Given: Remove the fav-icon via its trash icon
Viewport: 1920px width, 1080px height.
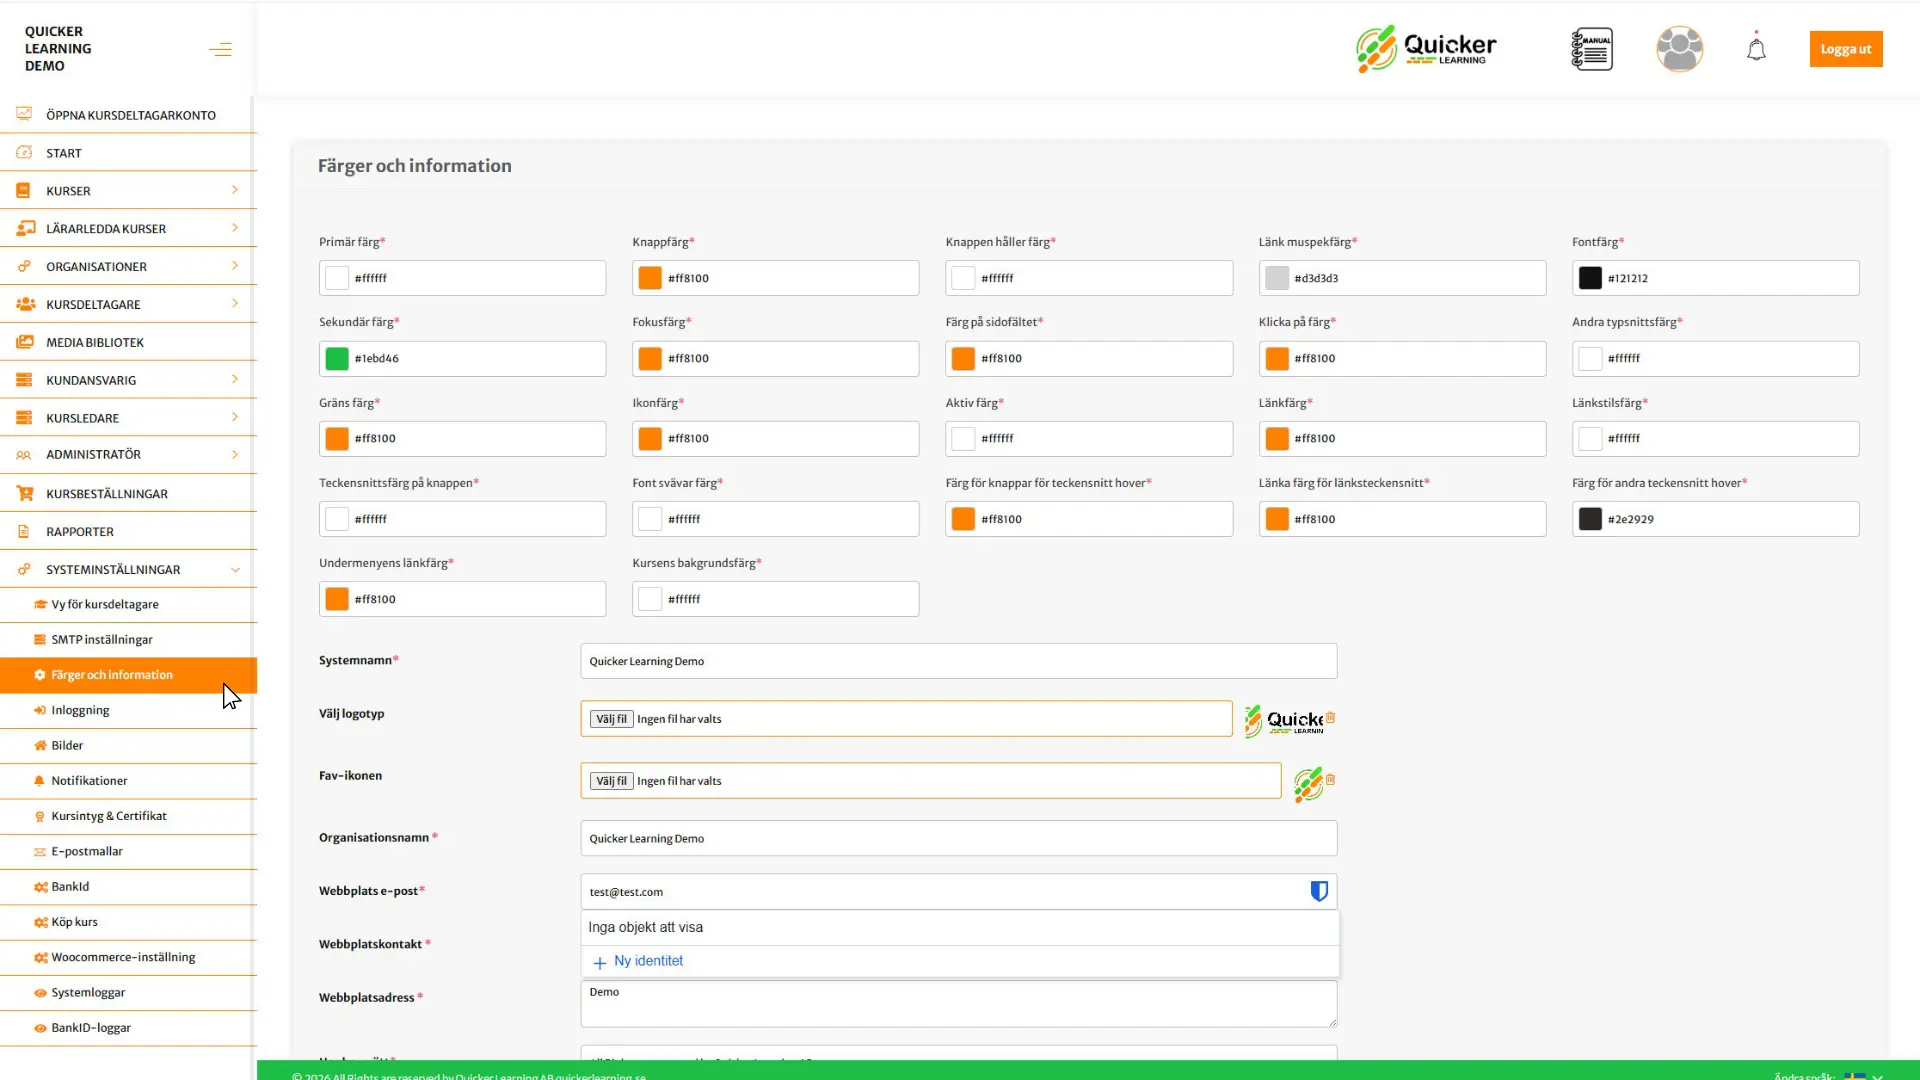Looking at the screenshot, I should click(1331, 779).
